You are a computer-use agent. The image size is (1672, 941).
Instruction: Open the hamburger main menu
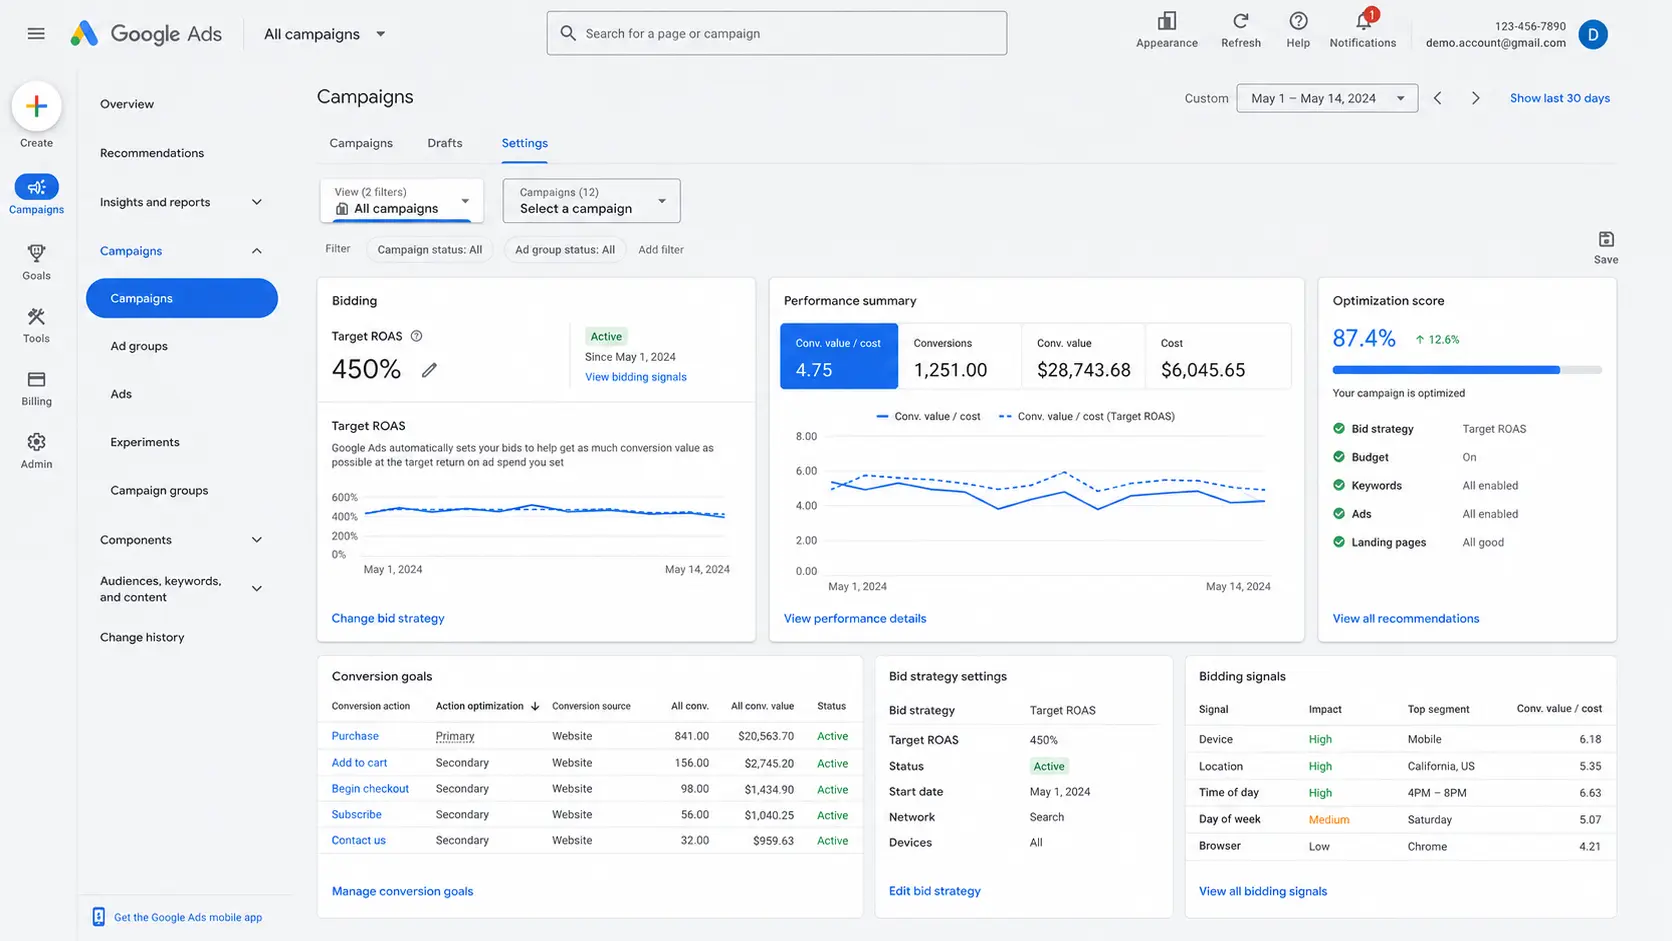pos(36,34)
